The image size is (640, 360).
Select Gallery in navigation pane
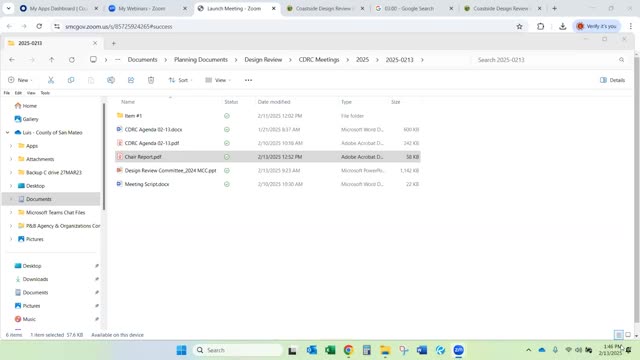click(x=30, y=119)
